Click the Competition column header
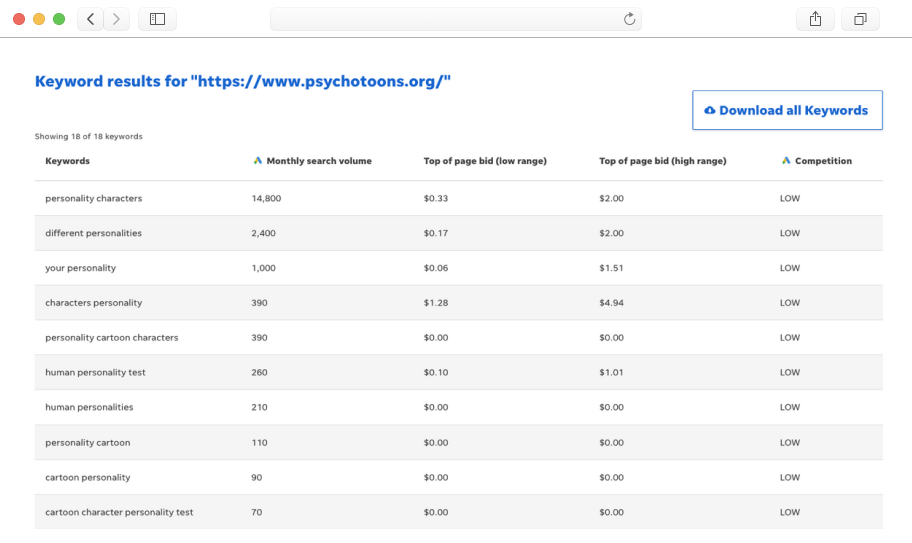This screenshot has height=543, width=912. pyautogui.click(x=823, y=161)
